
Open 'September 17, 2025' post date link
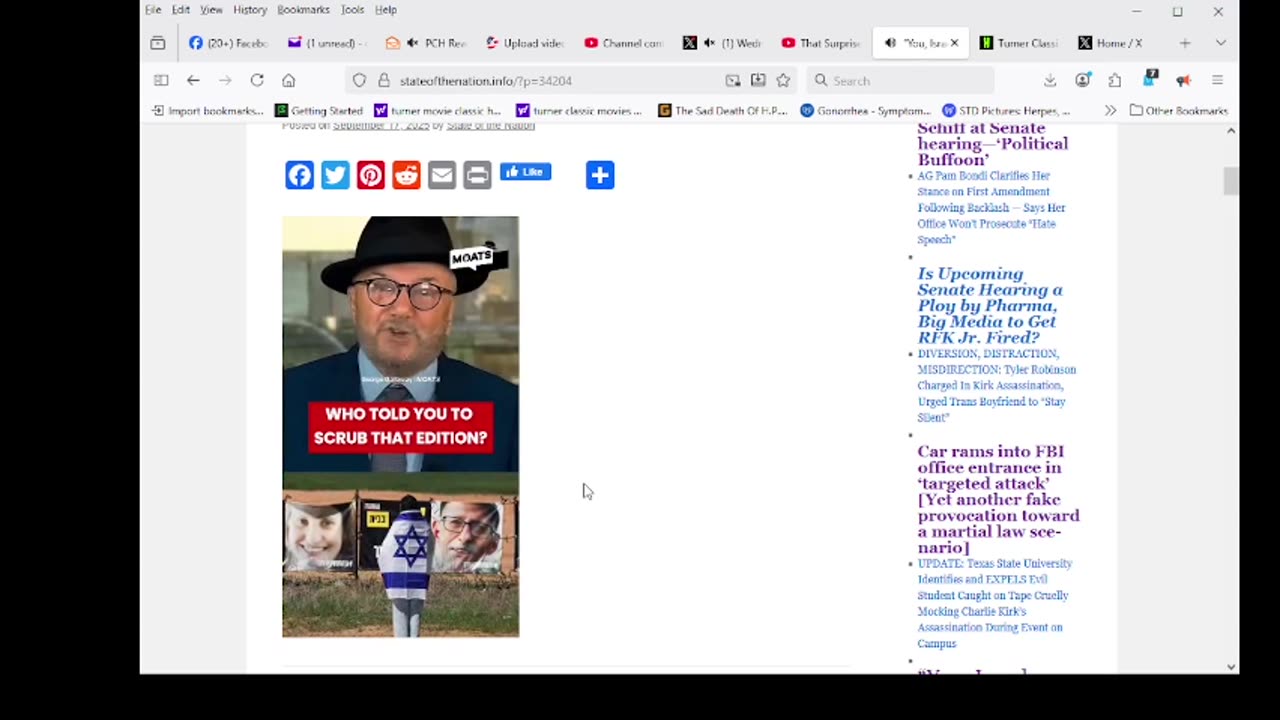381,126
